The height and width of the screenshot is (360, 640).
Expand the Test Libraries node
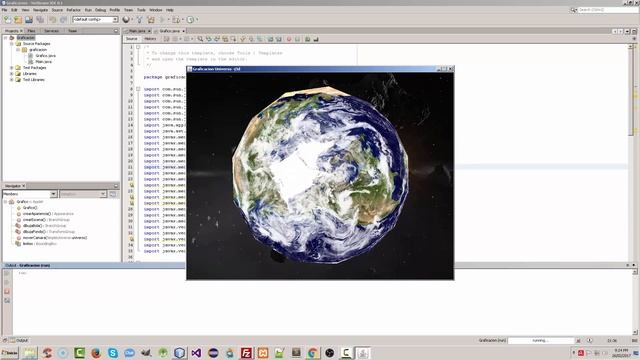coord(12,80)
